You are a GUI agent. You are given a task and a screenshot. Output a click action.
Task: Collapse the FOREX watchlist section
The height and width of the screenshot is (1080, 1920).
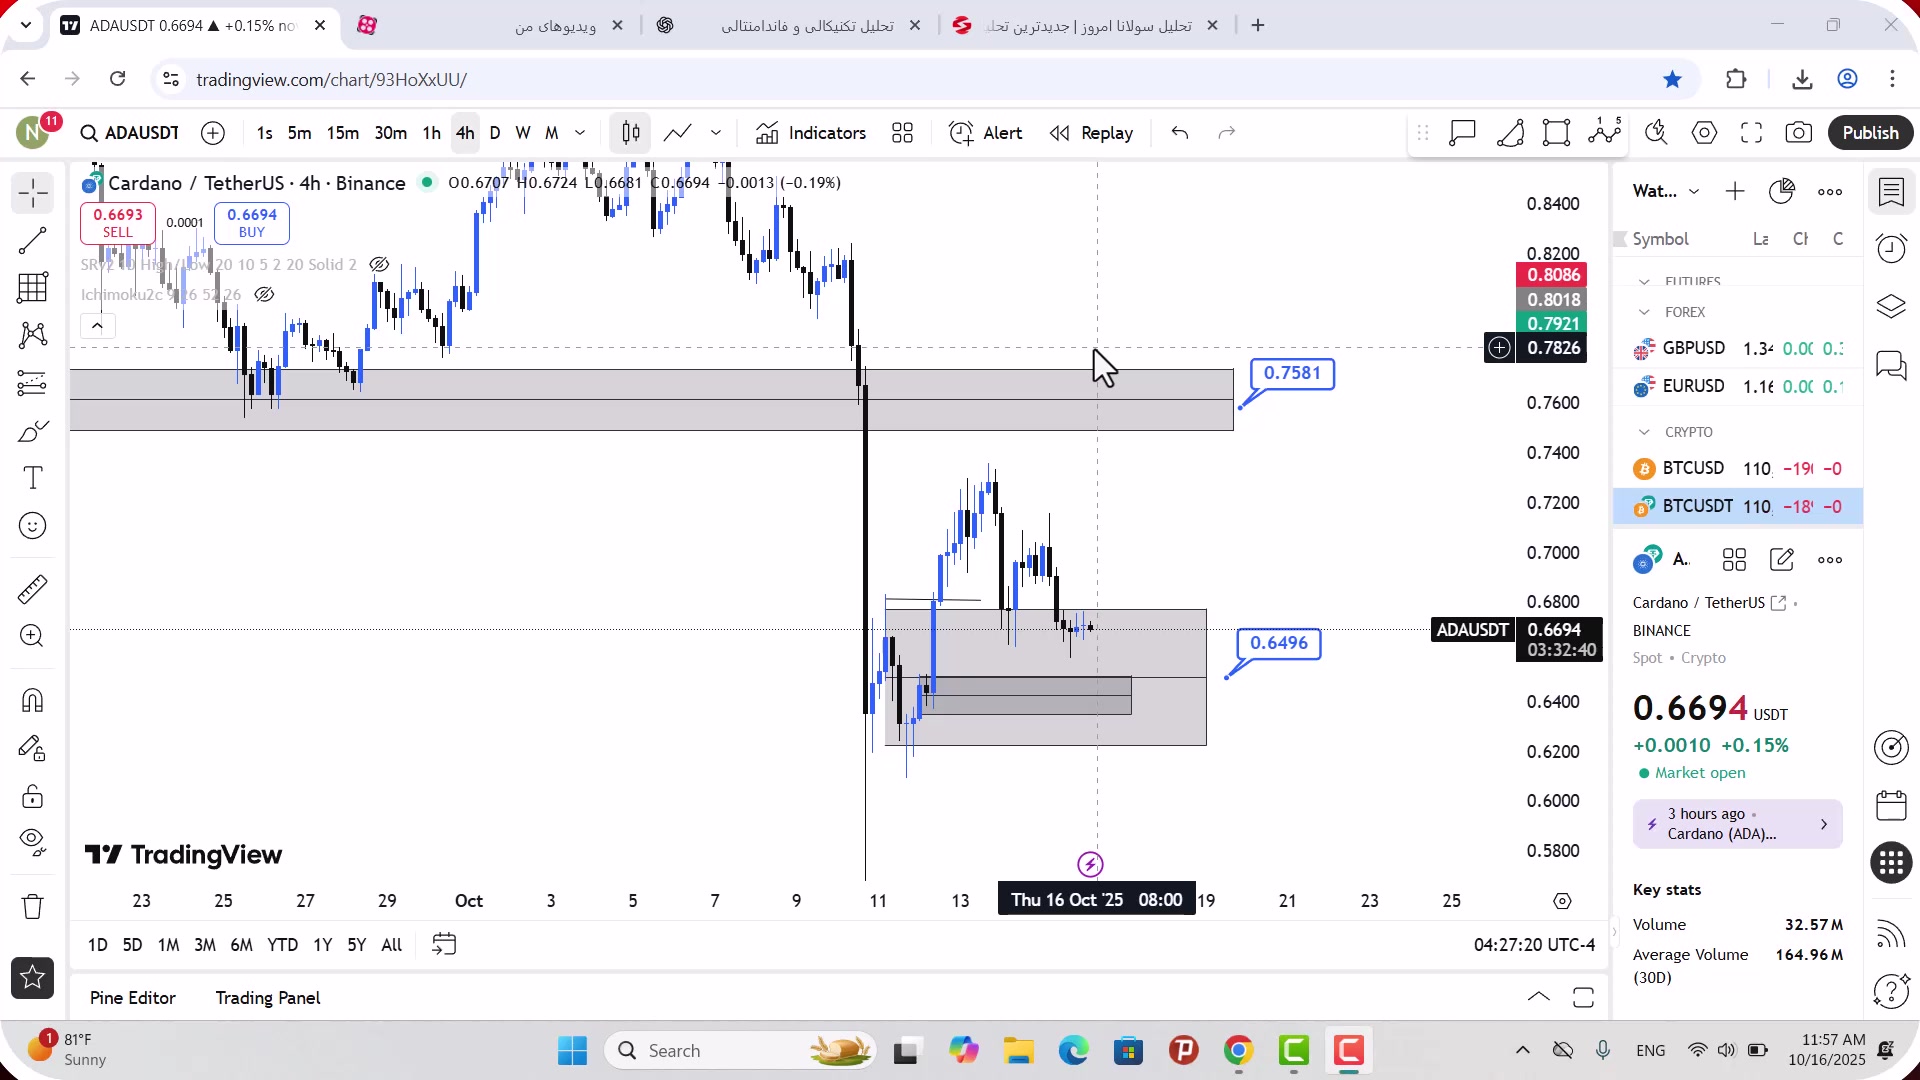pyautogui.click(x=1644, y=313)
